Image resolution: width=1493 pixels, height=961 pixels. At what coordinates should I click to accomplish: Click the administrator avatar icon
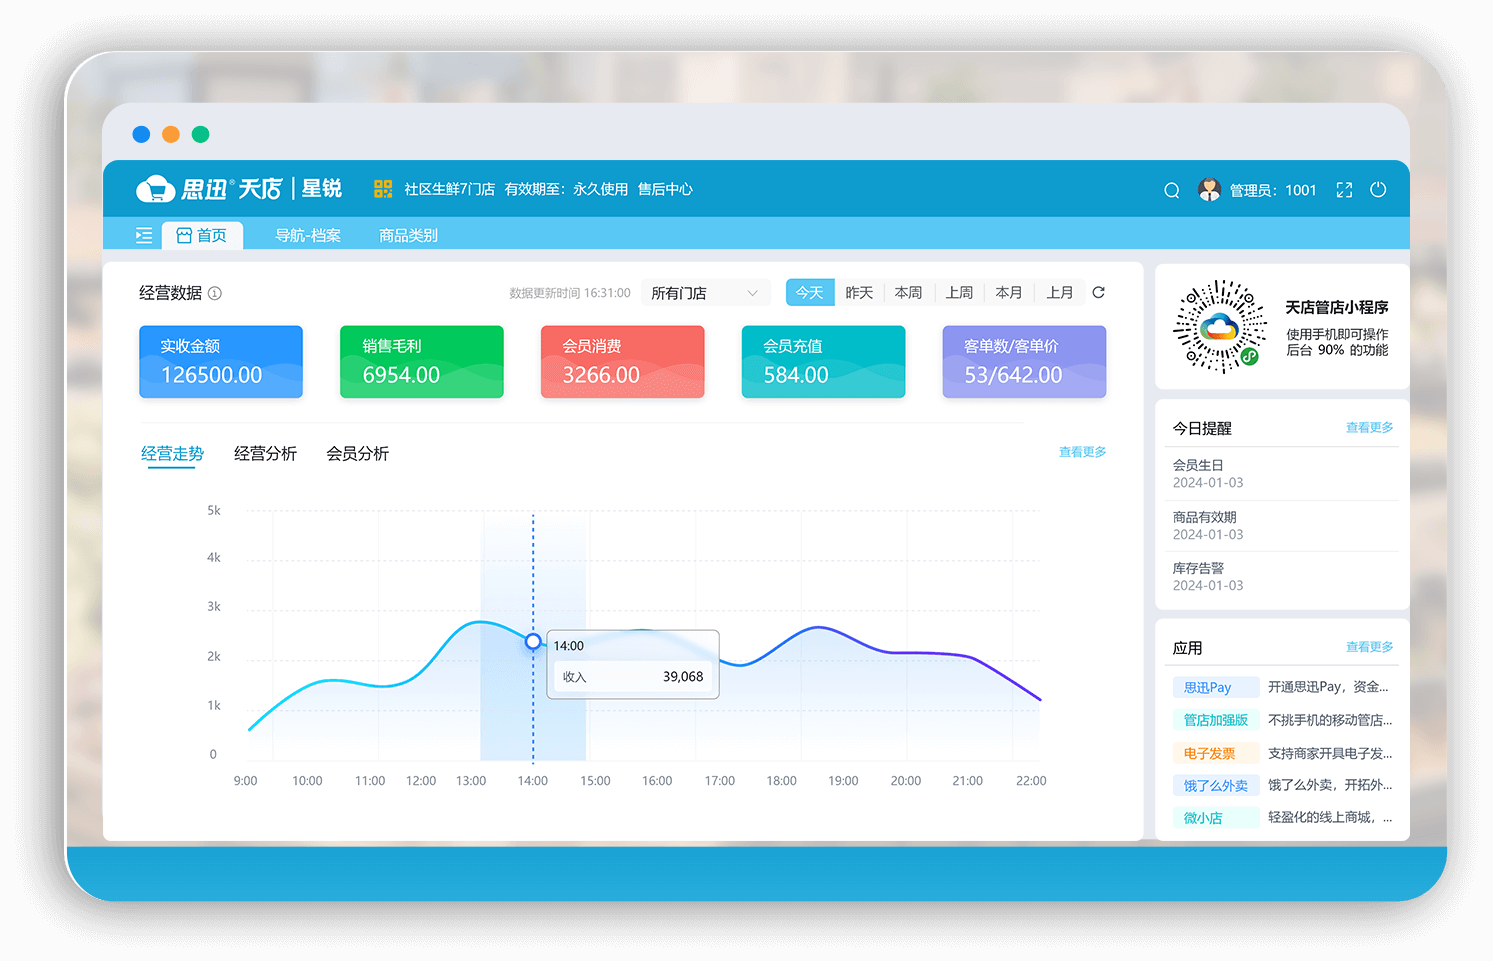1210,188
